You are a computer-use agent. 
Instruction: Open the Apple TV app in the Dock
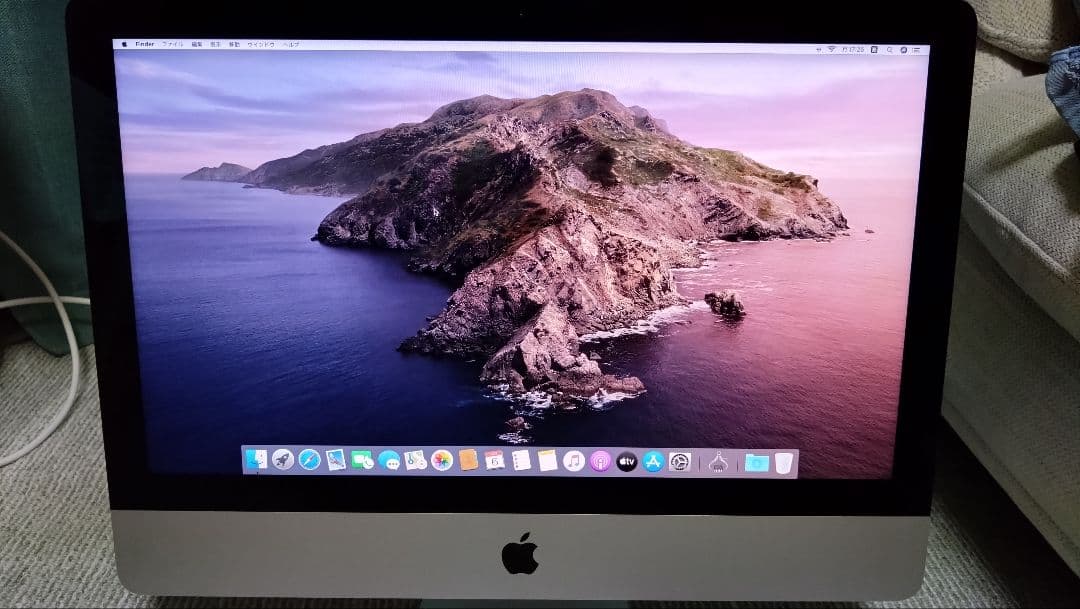[627, 461]
